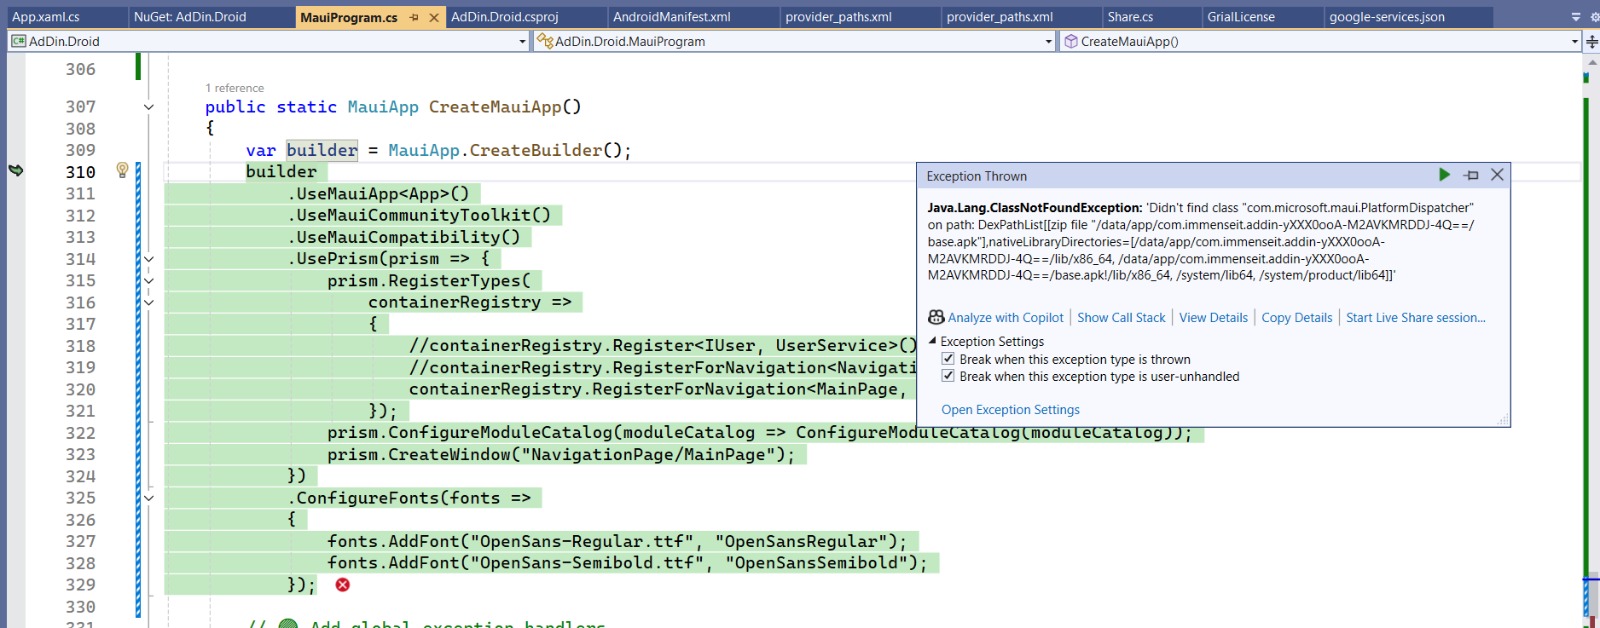1600x628 pixels.
Task: Click 'prism.RegisterTypes(' on line 315
Action: 429,281
